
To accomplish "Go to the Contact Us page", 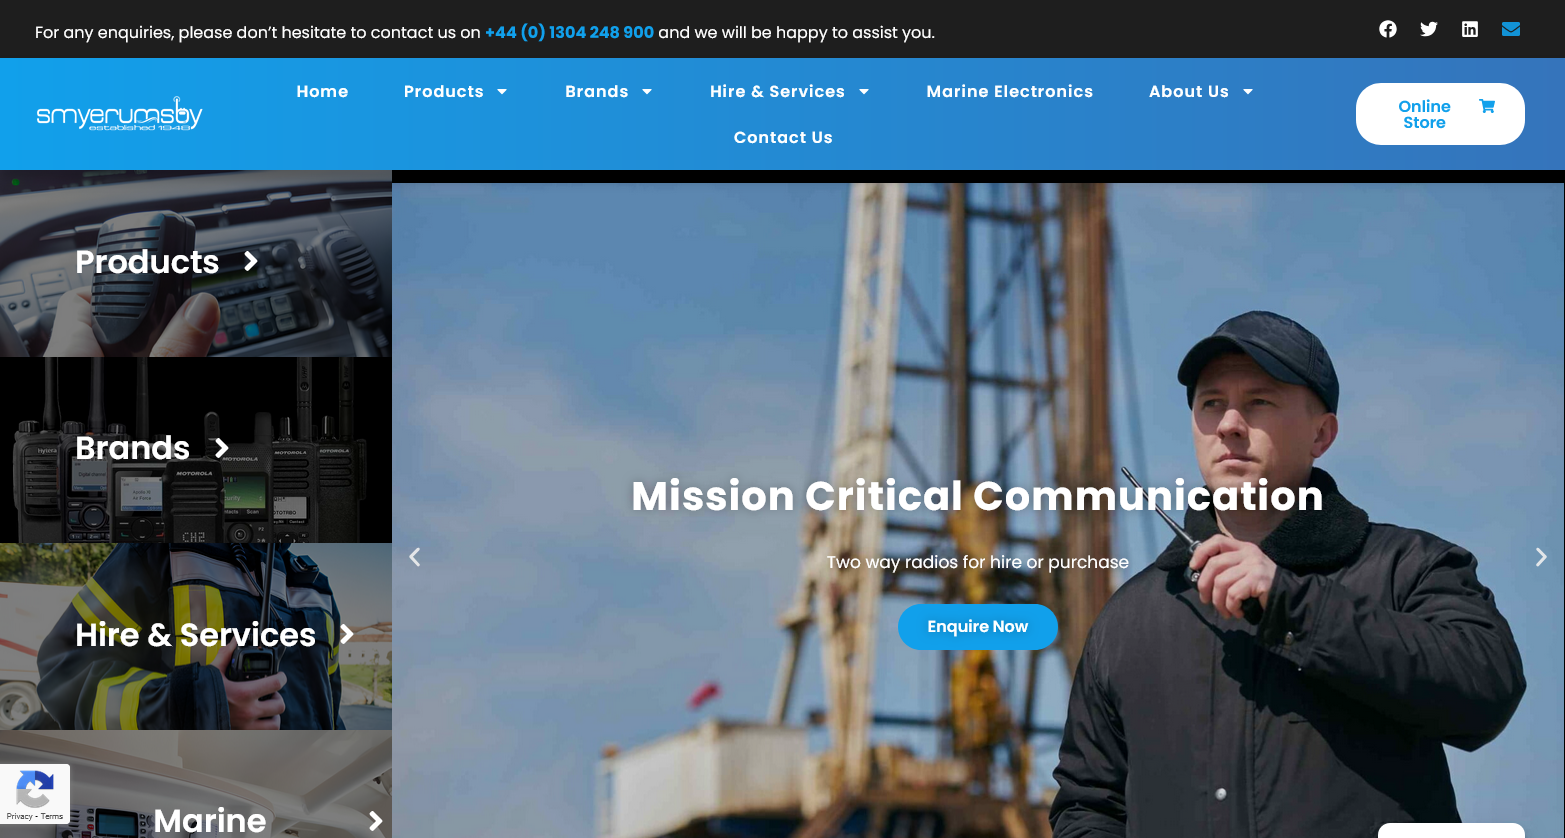I will (783, 137).
